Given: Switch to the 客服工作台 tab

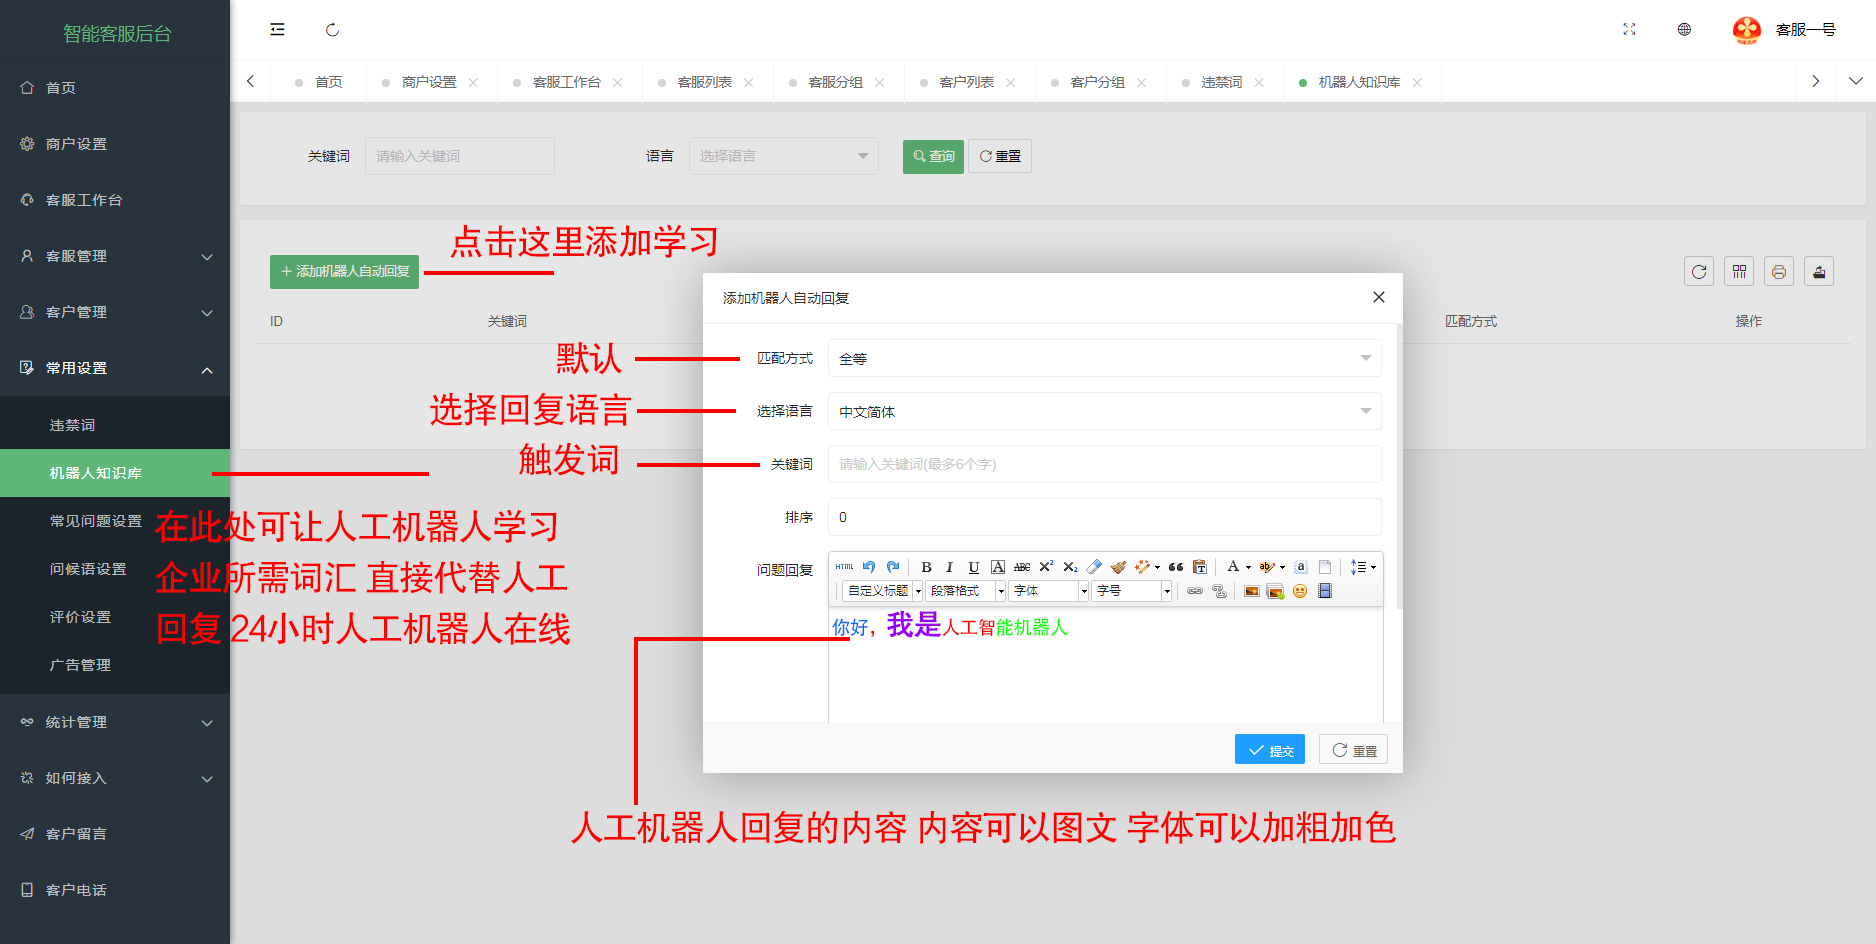Looking at the screenshot, I should click(x=566, y=82).
